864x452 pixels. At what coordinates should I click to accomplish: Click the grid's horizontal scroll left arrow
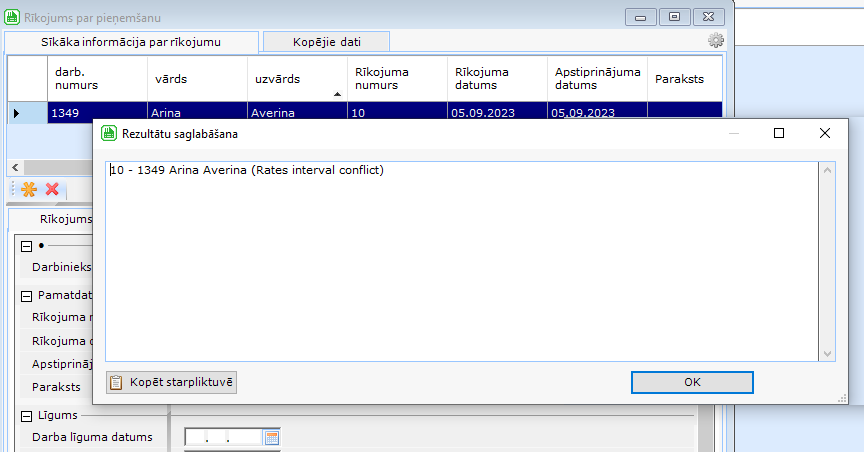[x=13, y=166]
